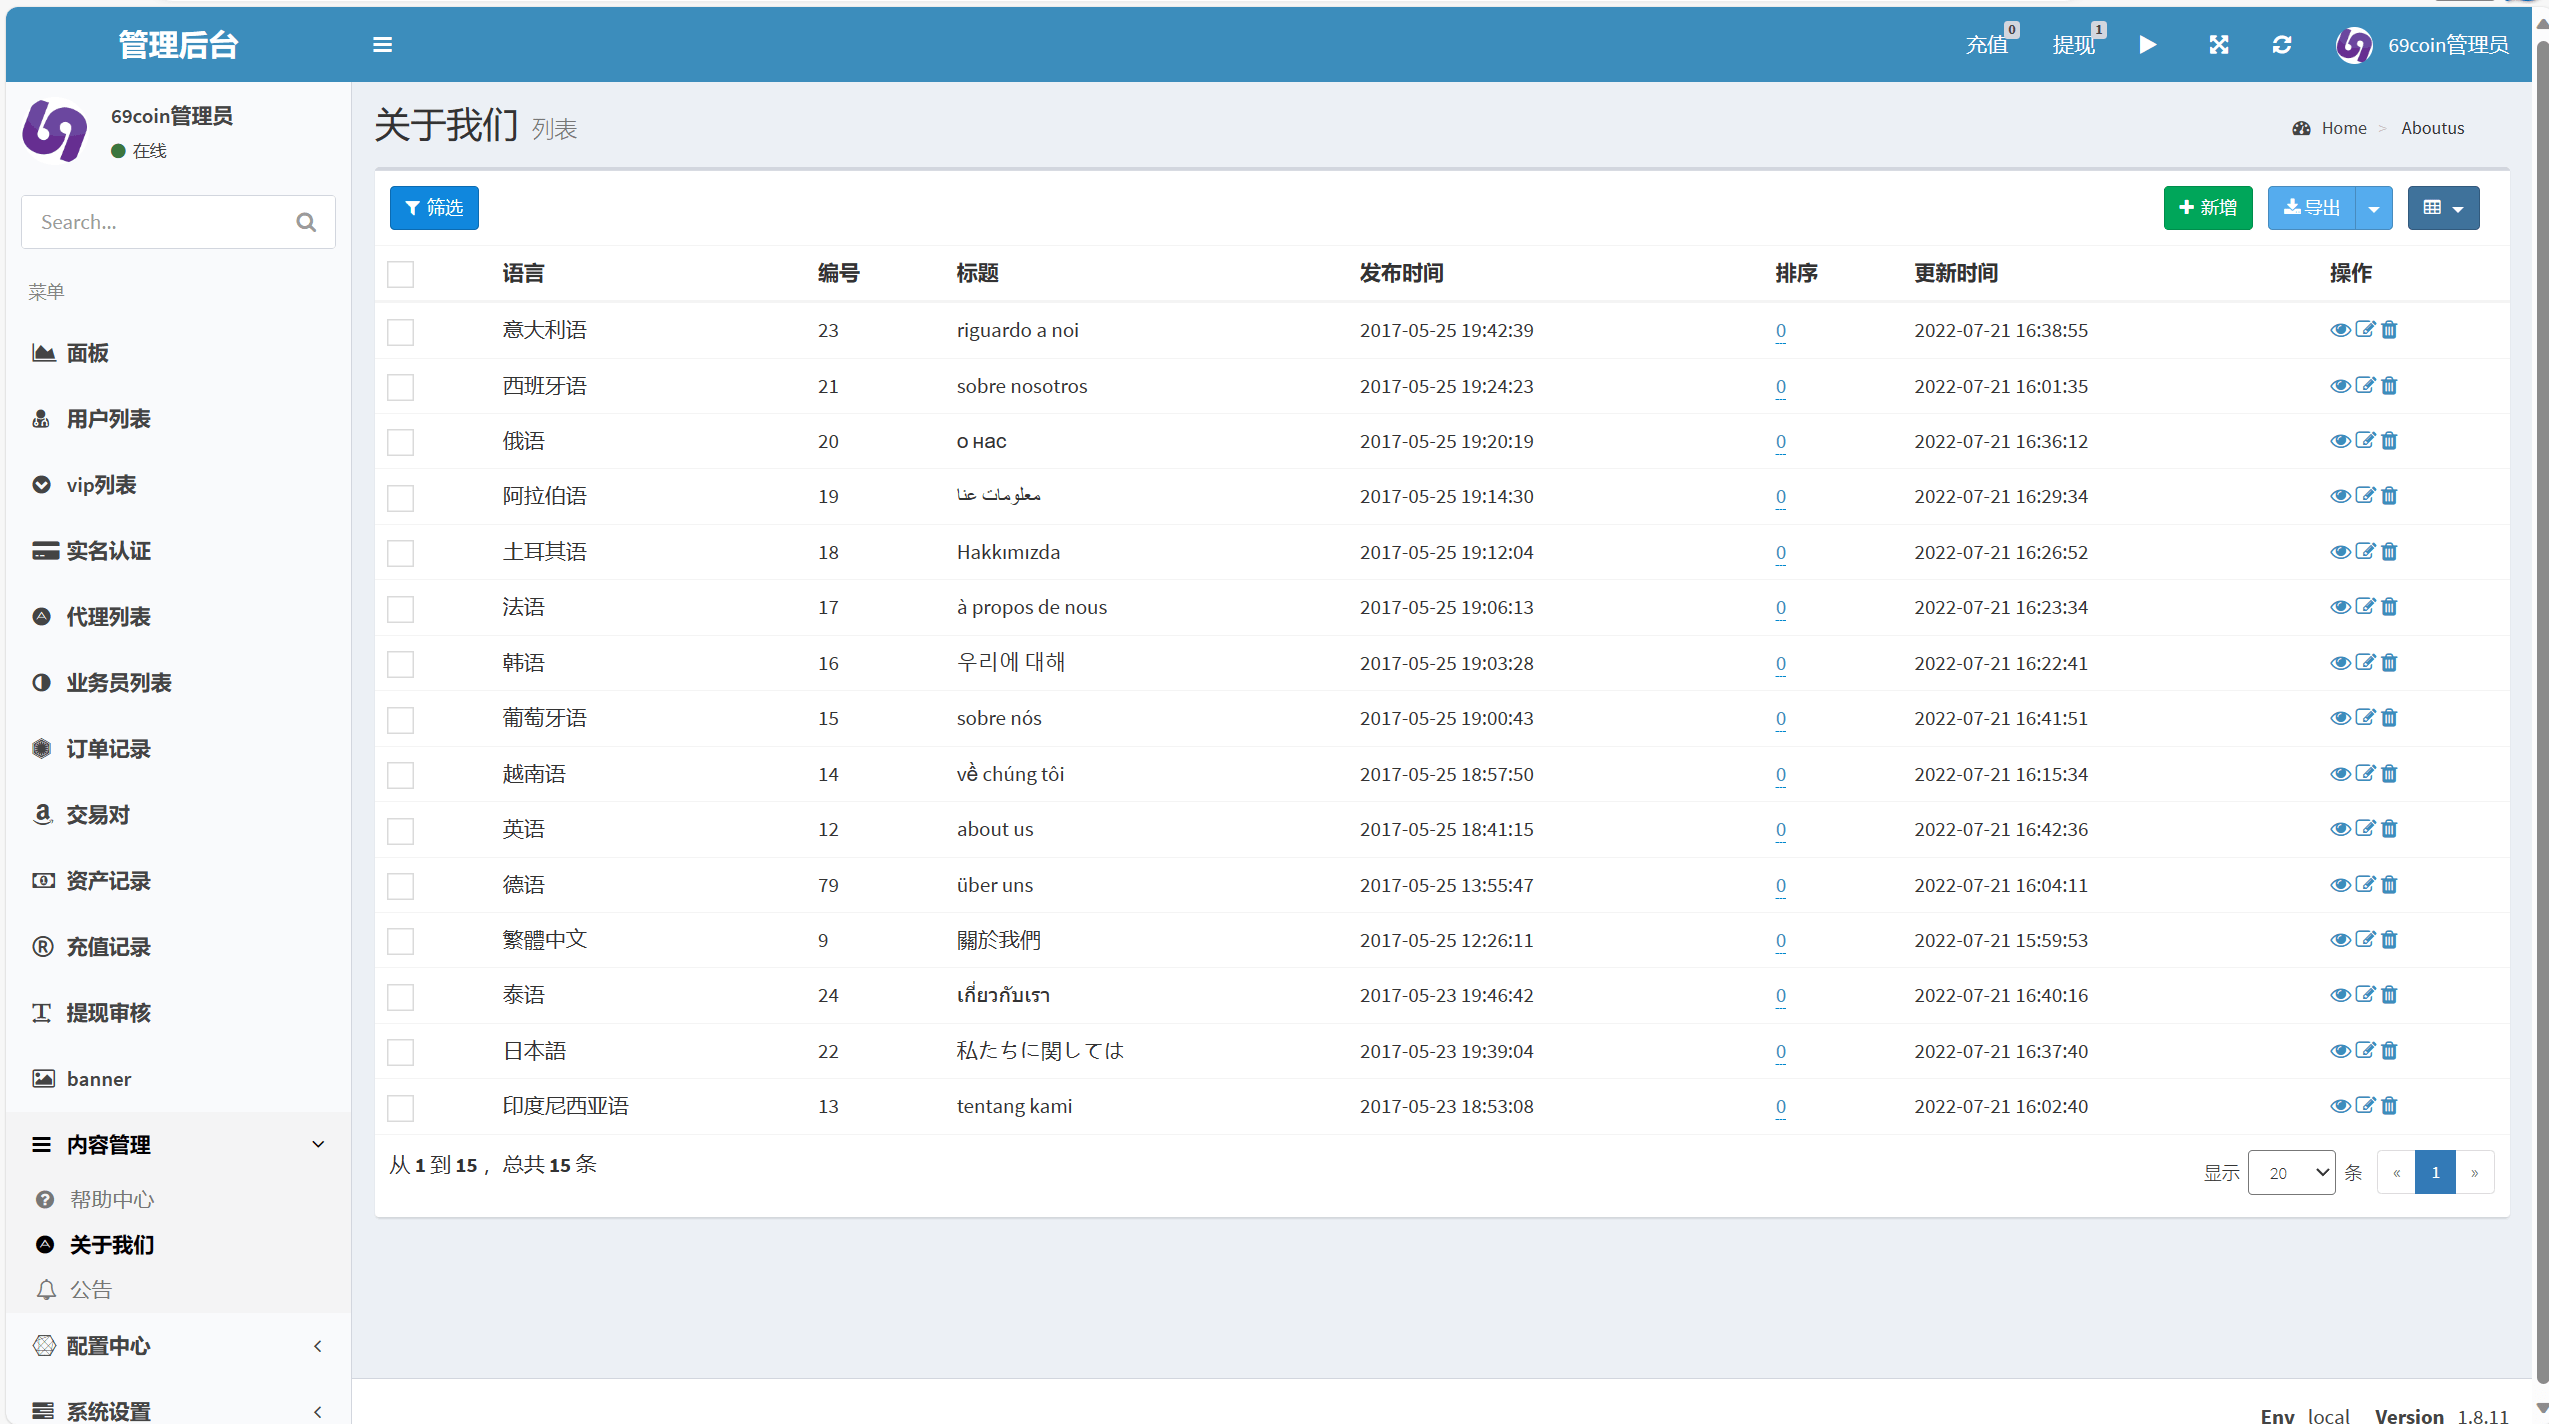The height and width of the screenshot is (1424, 2549).
Task: Toggle the checkbox for 日本語 row
Action: pyautogui.click(x=401, y=1049)
